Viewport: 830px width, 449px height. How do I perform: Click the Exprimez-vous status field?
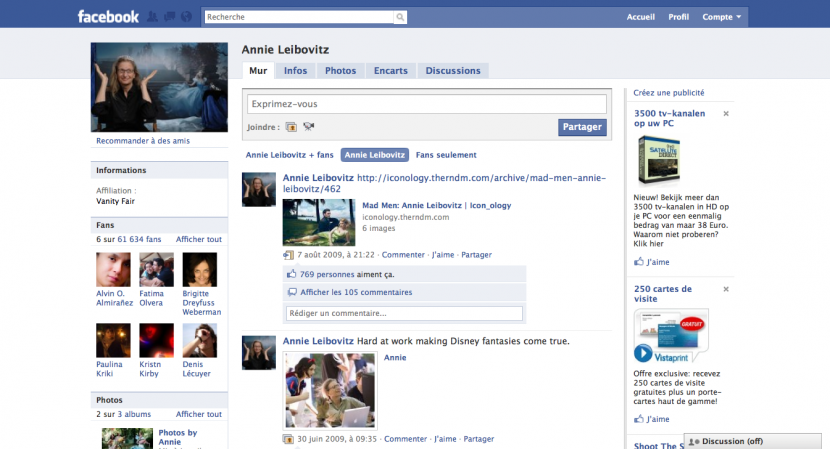coord(427,104)
